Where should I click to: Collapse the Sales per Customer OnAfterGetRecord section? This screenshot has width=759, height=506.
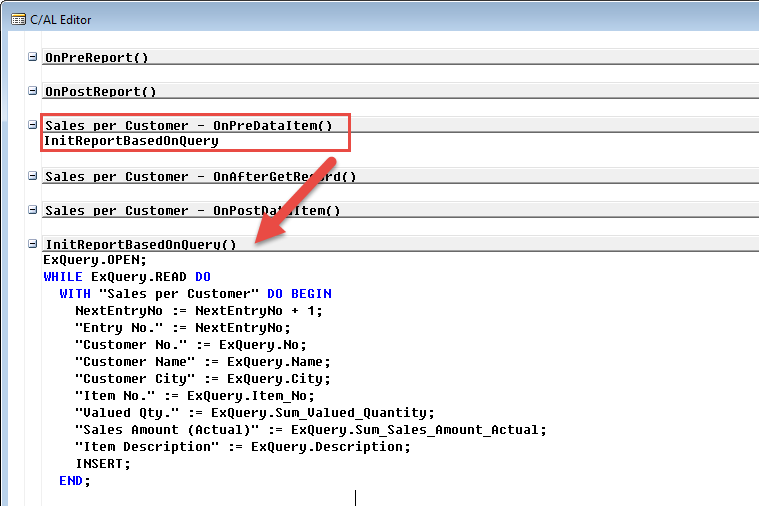click(x=33, y=176)
